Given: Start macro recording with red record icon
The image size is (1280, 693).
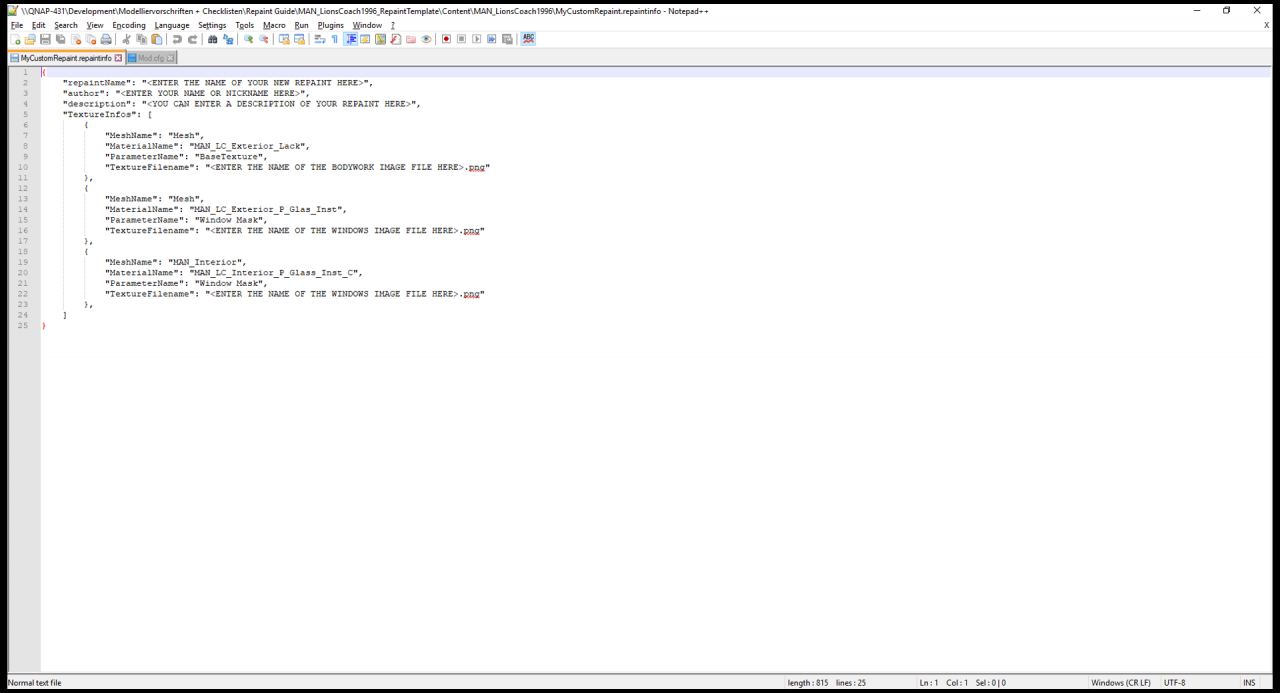Looking at the screenshot, I should point(446,39).
